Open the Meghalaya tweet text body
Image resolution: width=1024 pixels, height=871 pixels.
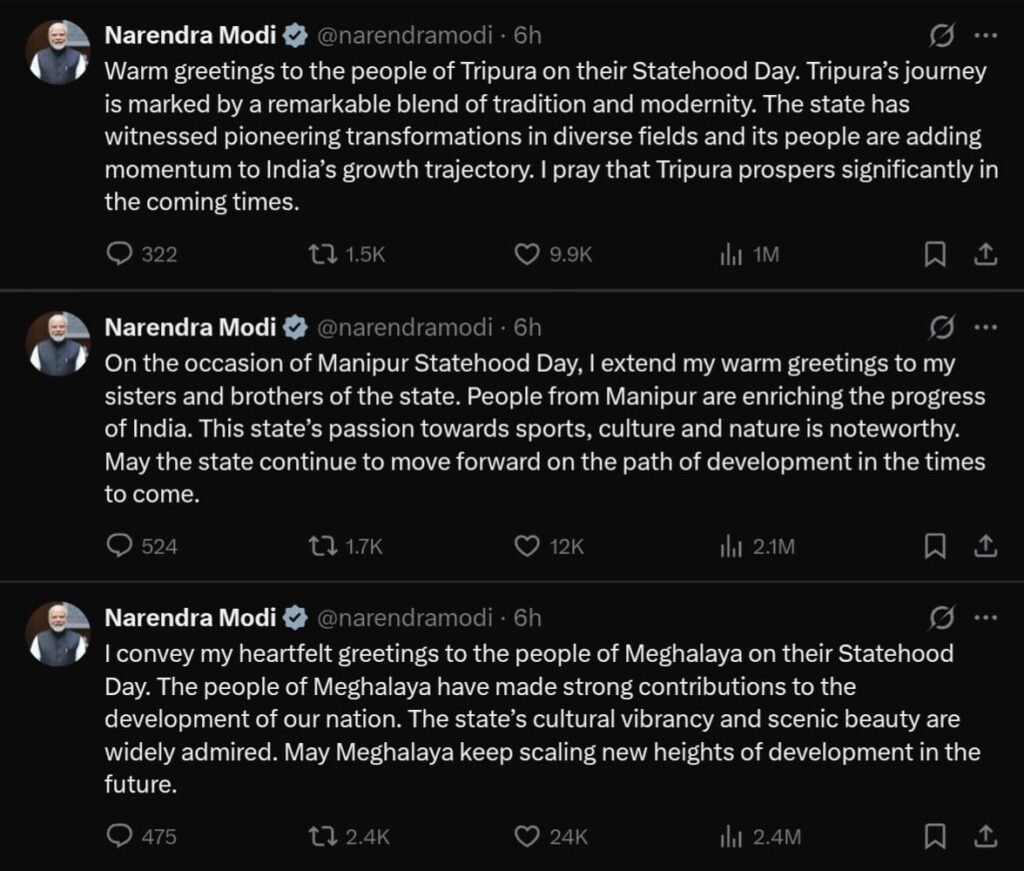[x=540, y=721]
